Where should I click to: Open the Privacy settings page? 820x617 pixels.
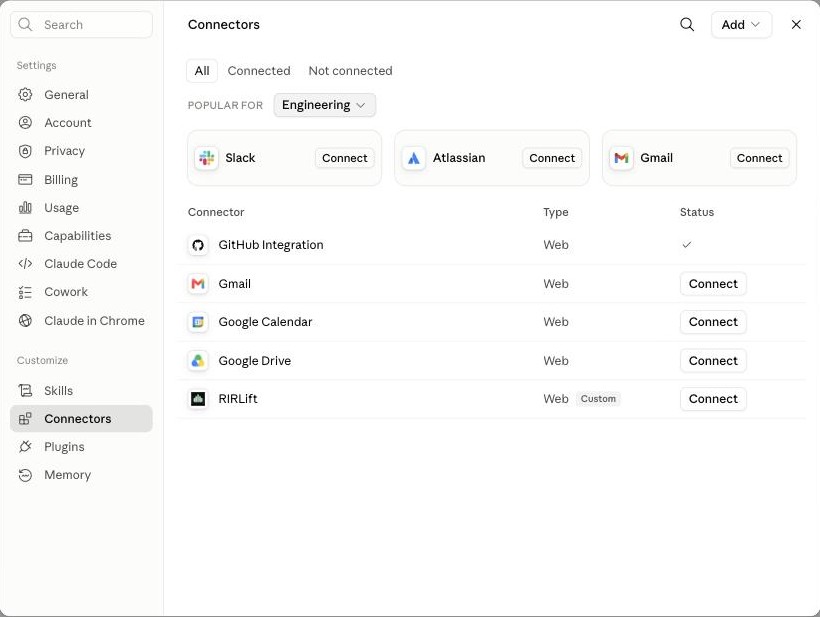coord(82,151)
